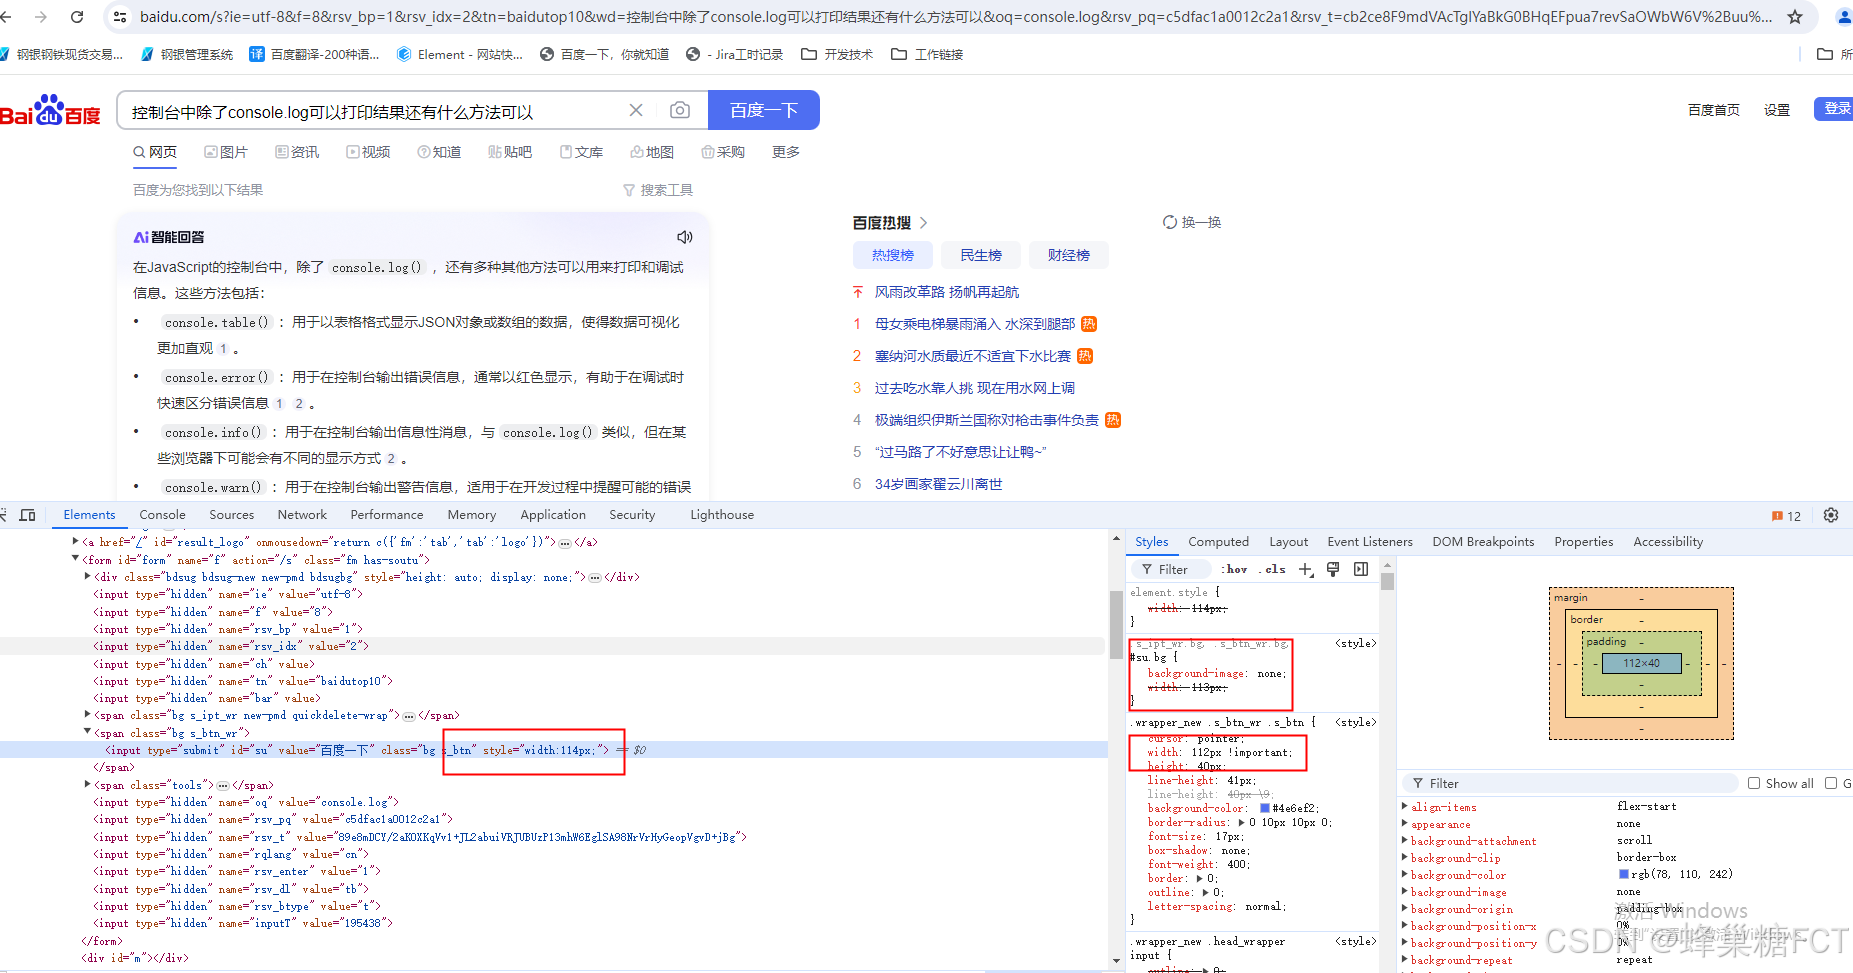Collapse the span bg s_btn_wr element node
The height and width of the screenshot is (973, 1853).
[87, 732]
